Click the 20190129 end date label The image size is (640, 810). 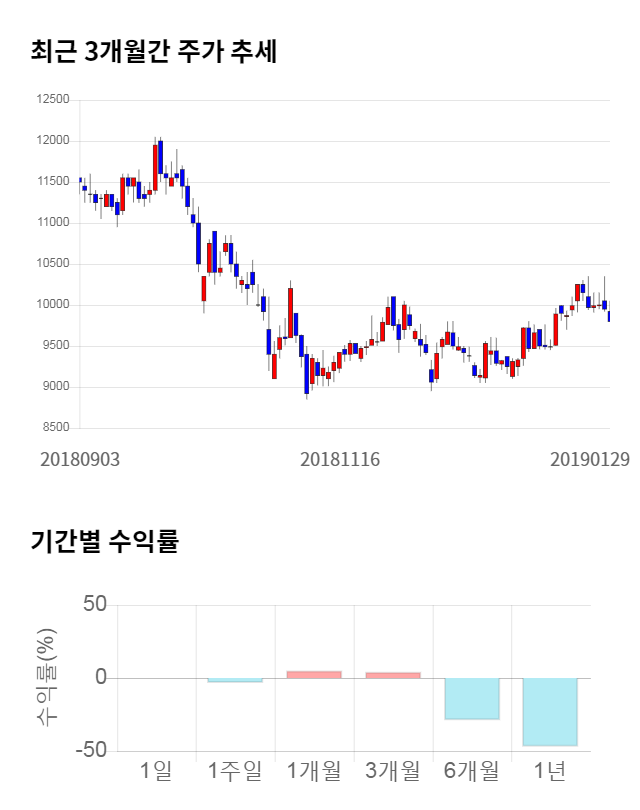[590, 459]
